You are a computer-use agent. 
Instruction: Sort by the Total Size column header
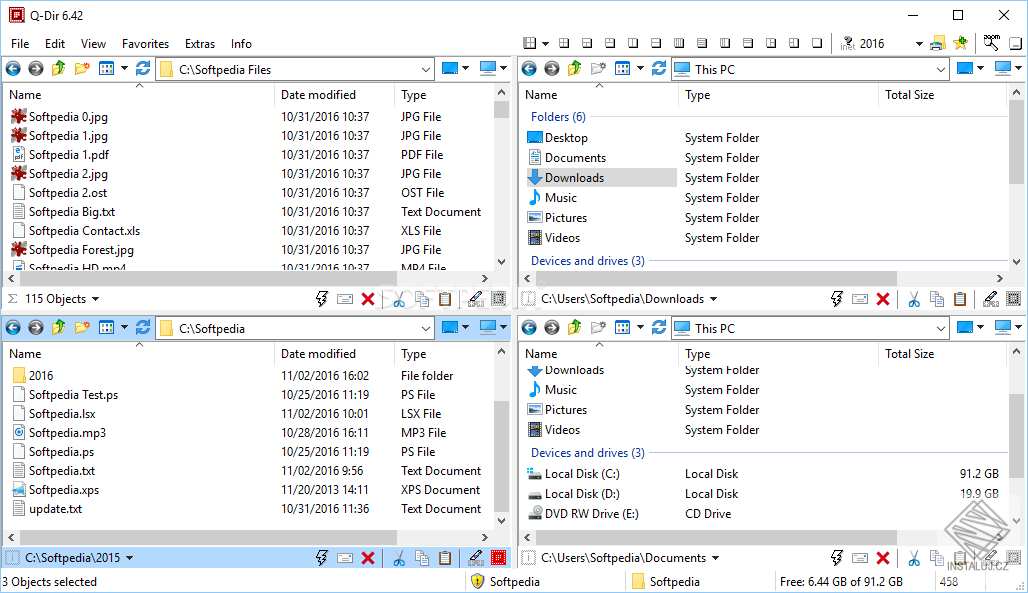coord(909,95)
